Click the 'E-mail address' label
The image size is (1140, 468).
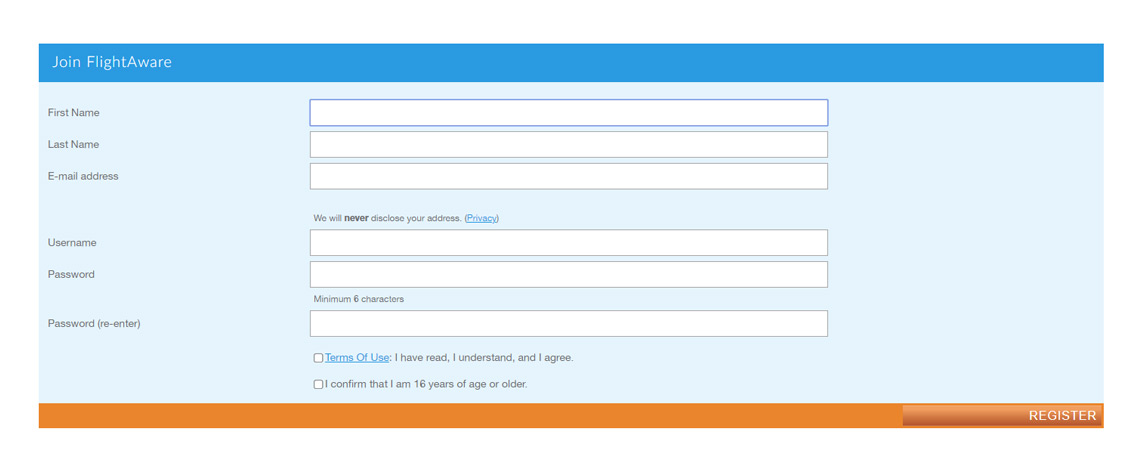pyautogui.click(x=83, y=177)
